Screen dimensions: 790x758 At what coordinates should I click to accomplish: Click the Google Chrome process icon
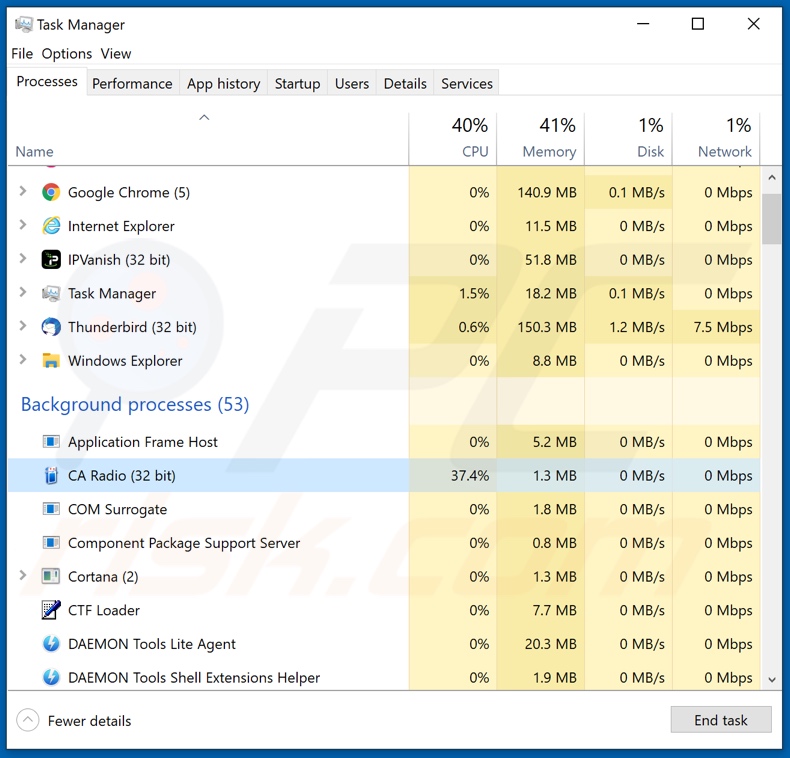tap(51, 193)
